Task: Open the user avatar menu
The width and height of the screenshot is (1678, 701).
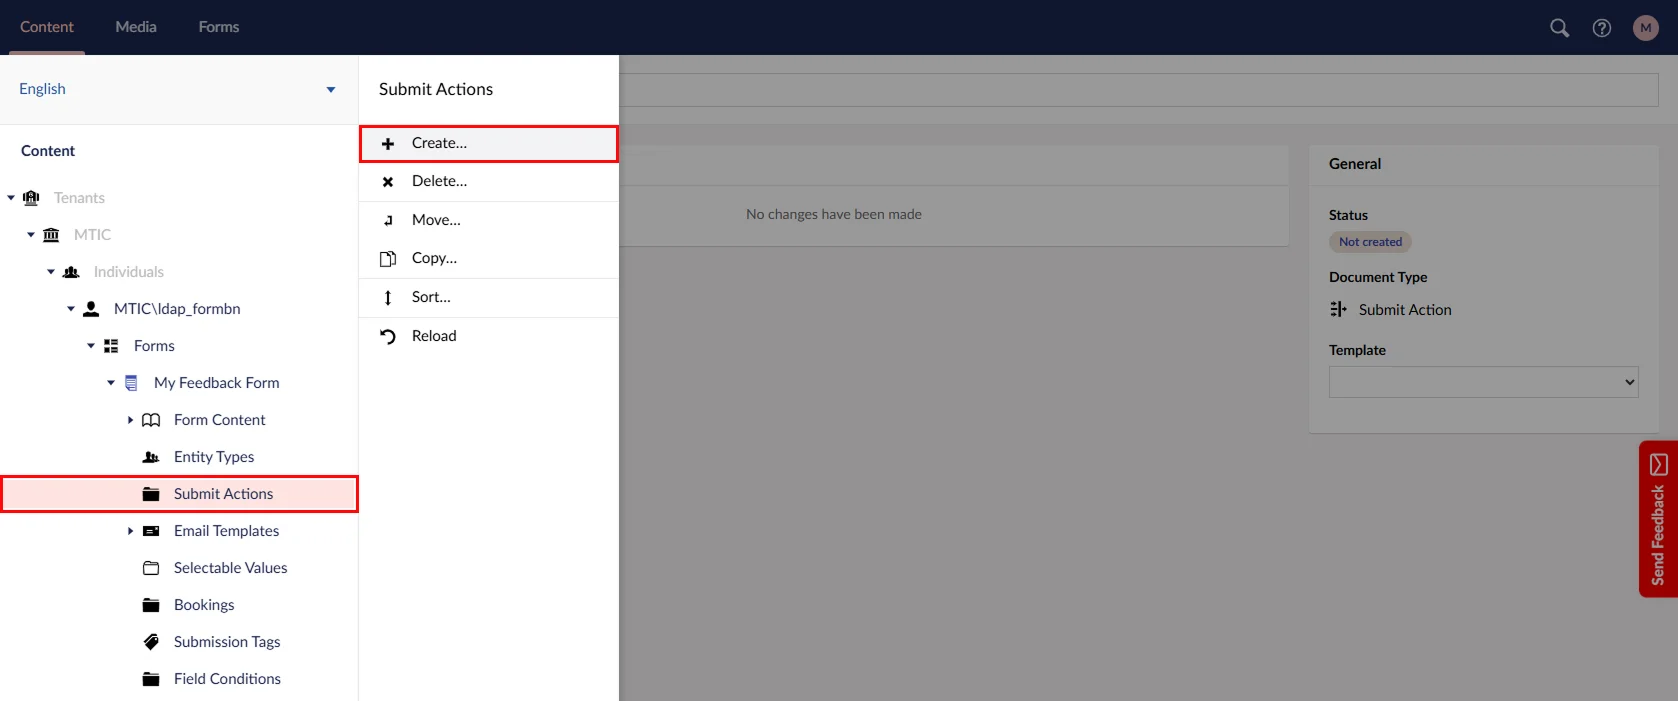Action: tap(1645, 28)
